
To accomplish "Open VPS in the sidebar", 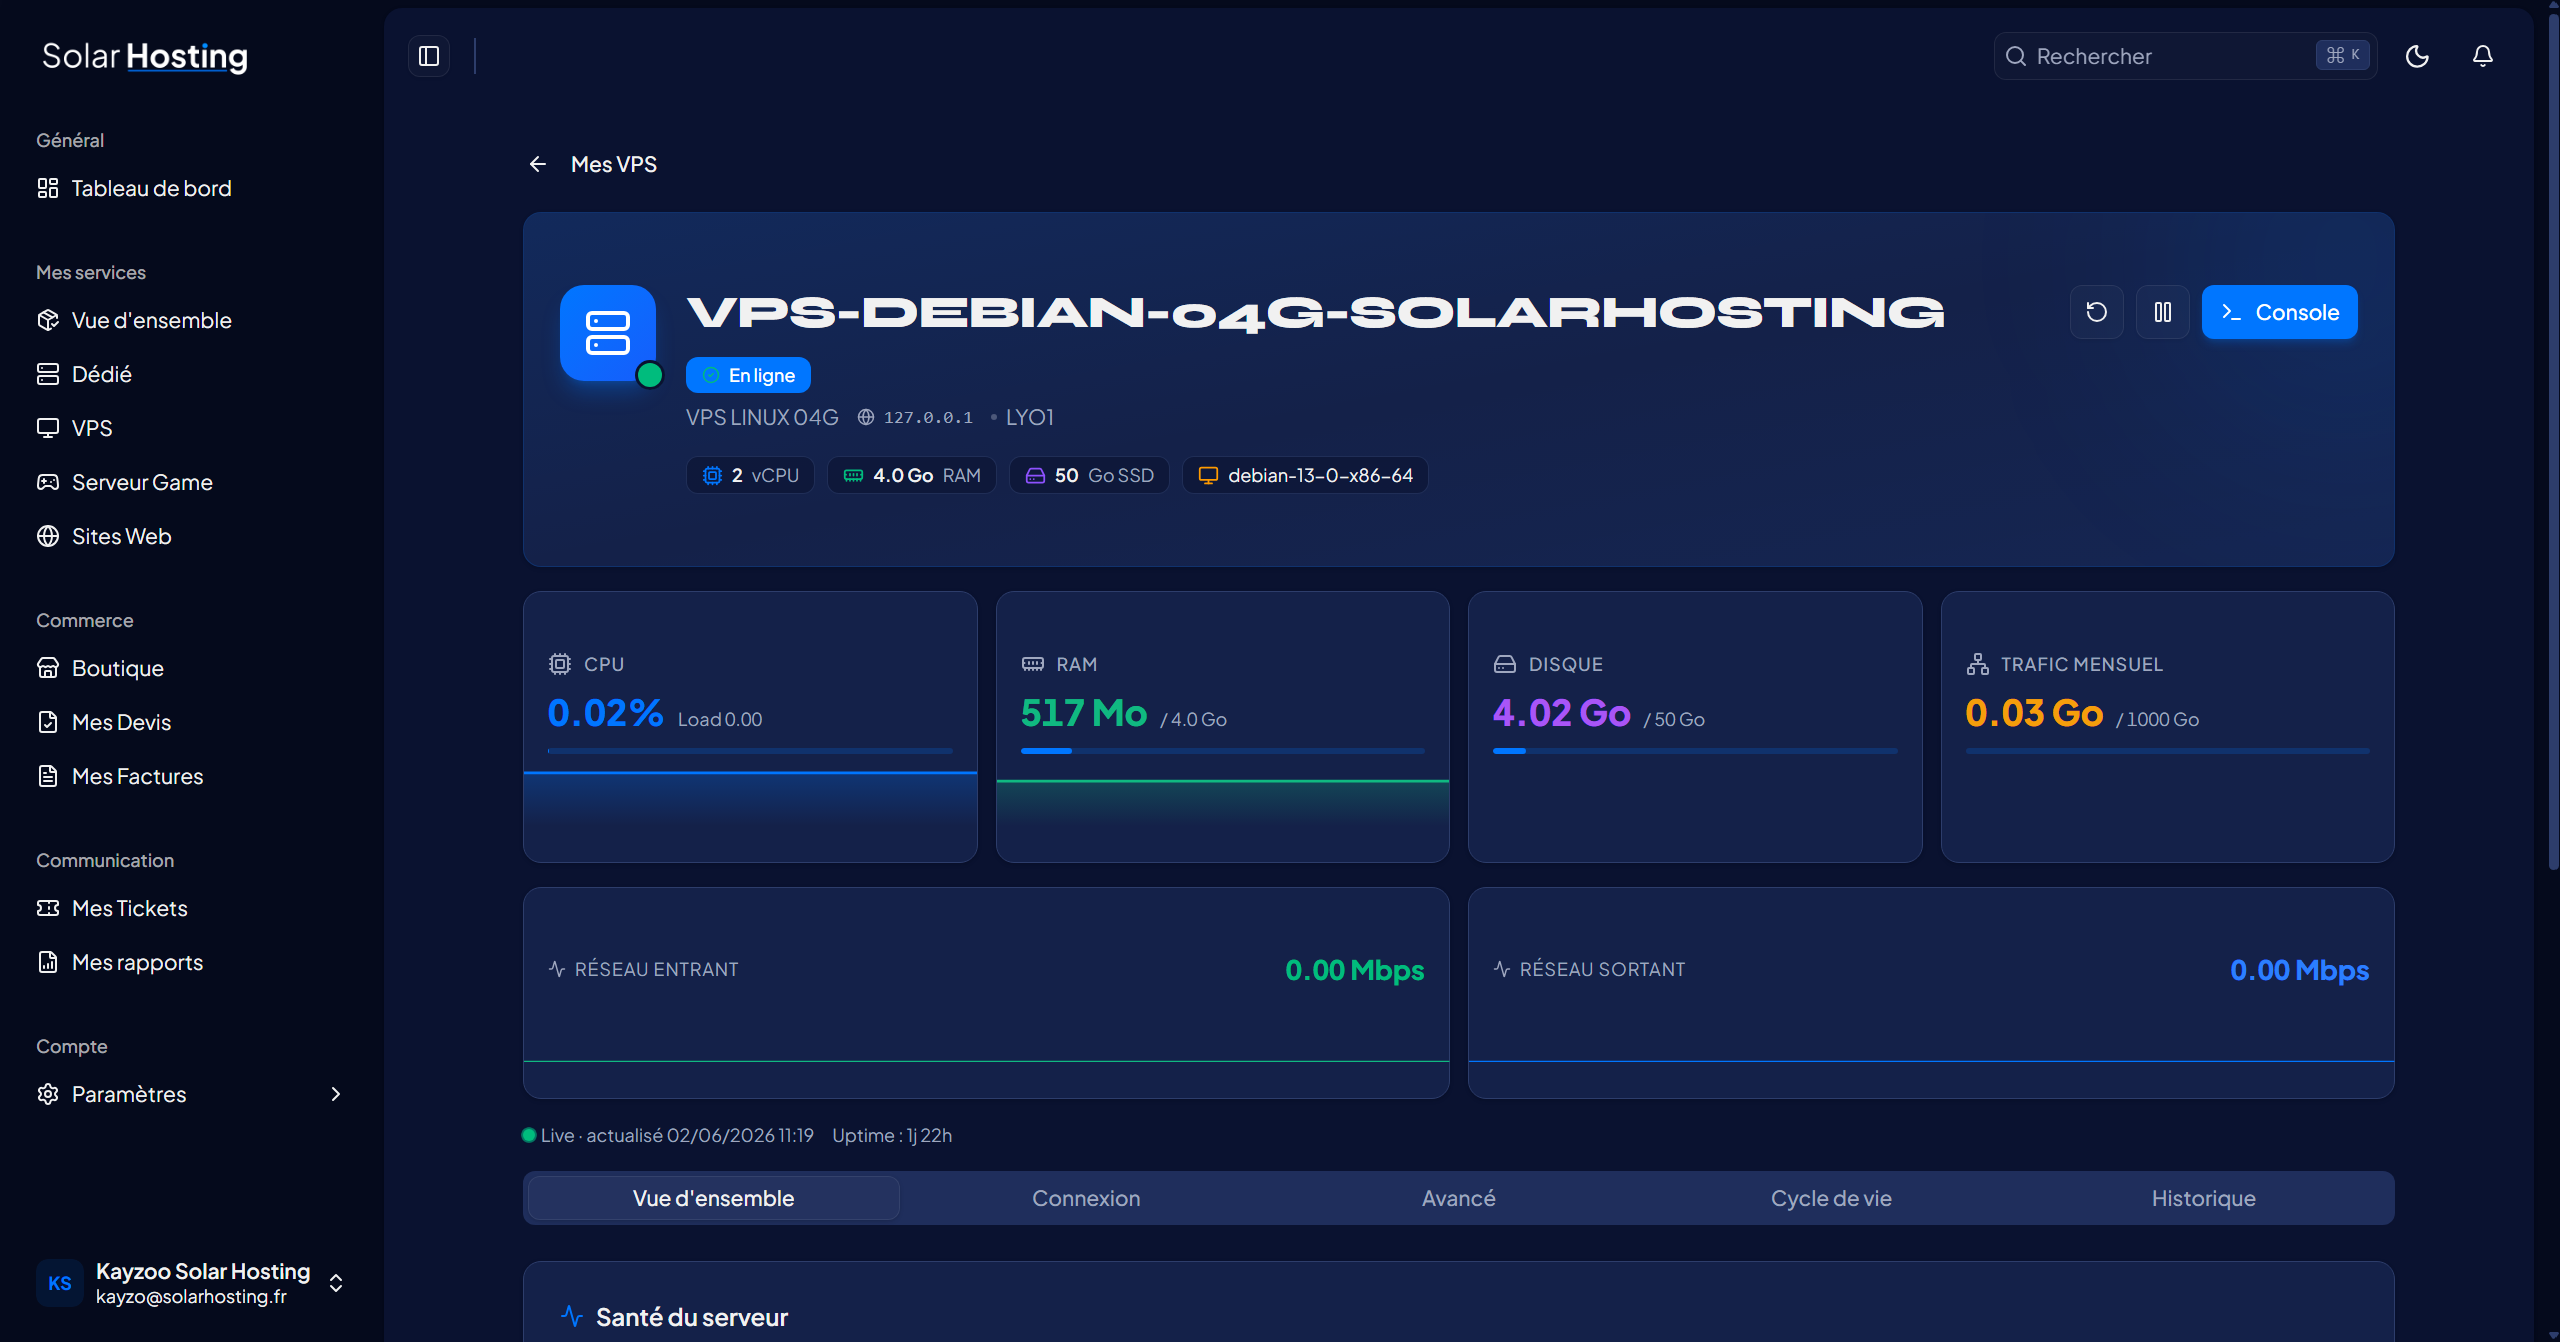I will 192,428.
